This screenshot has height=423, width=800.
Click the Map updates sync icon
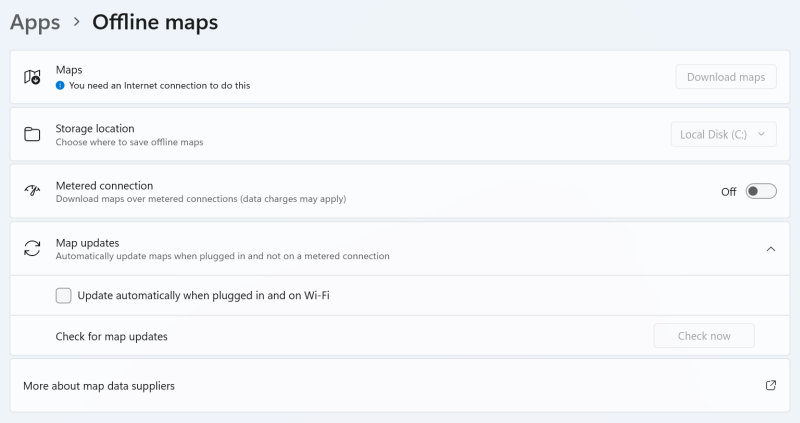pos(32,249)
